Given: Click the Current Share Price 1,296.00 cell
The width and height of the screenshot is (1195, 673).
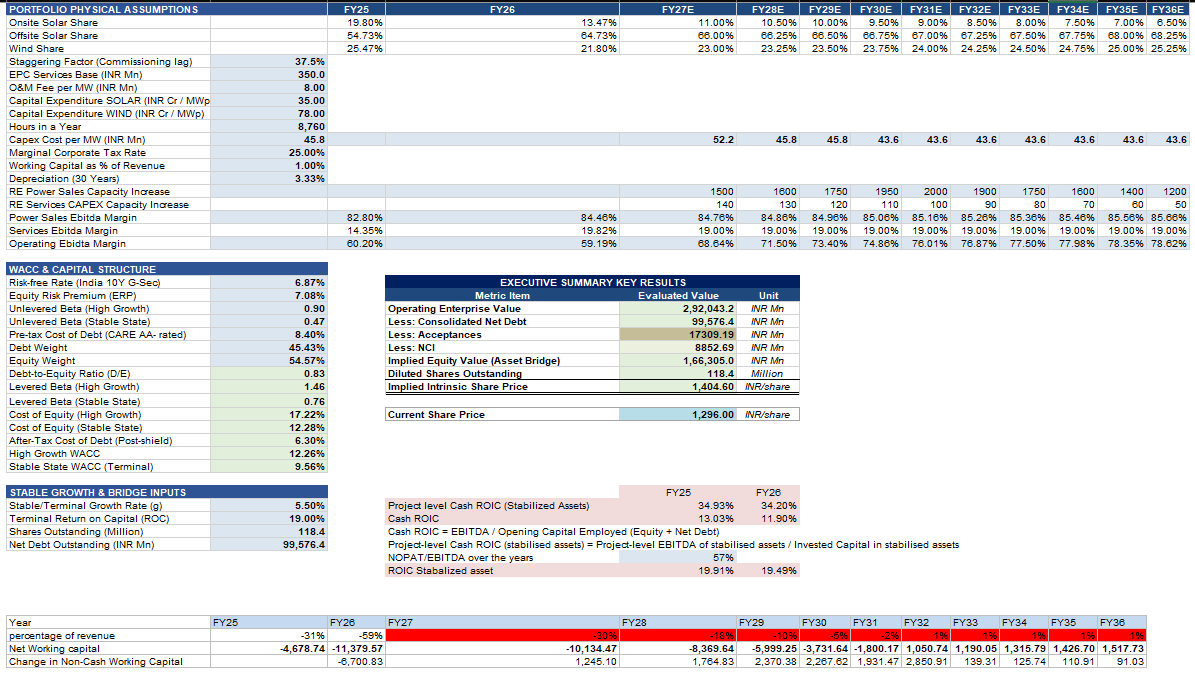Looking at the screenshot, I should pyautogui.click(x=678, y=415).
